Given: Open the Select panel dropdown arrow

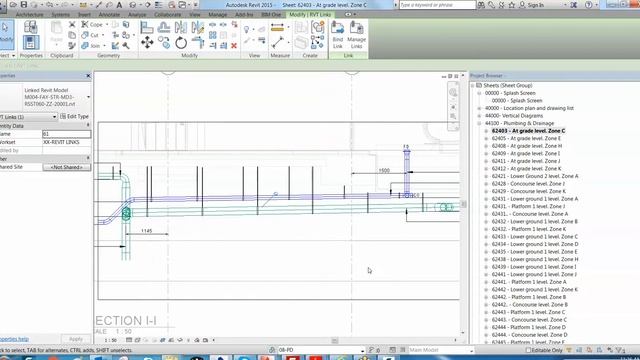Looking at the screenshot, I should click(x=13, y=56).
